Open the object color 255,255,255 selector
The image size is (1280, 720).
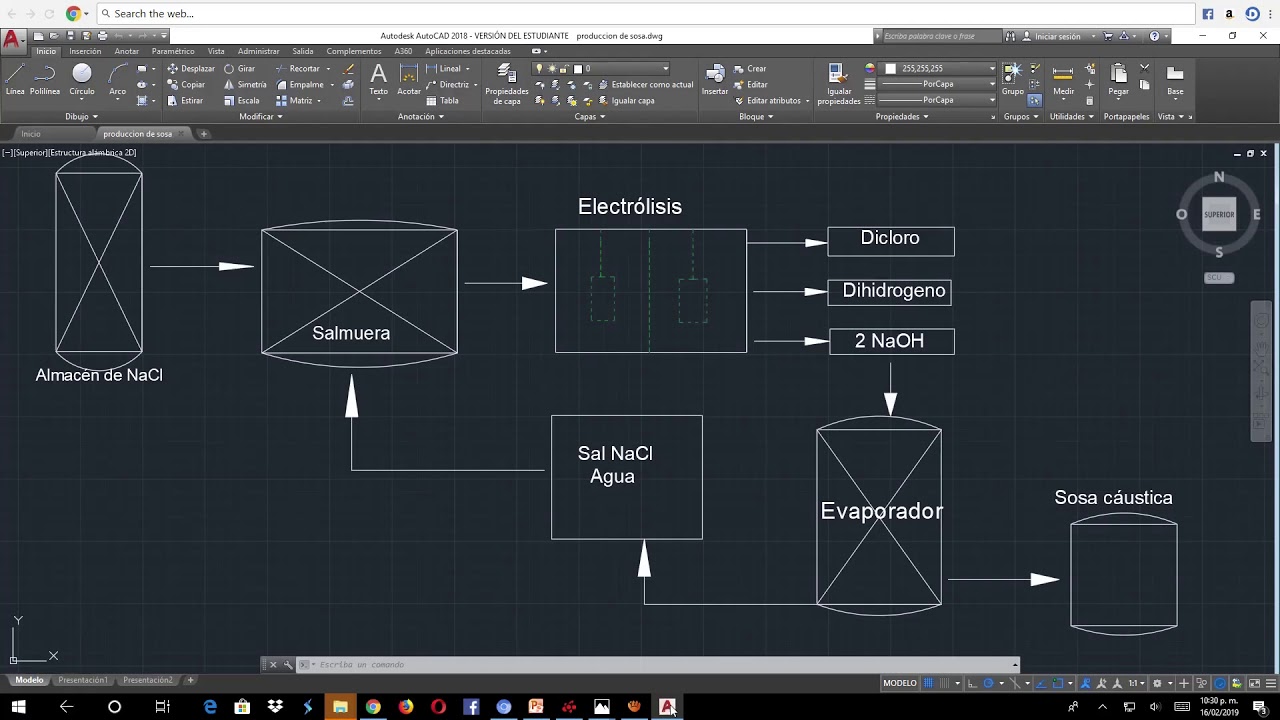937,69
